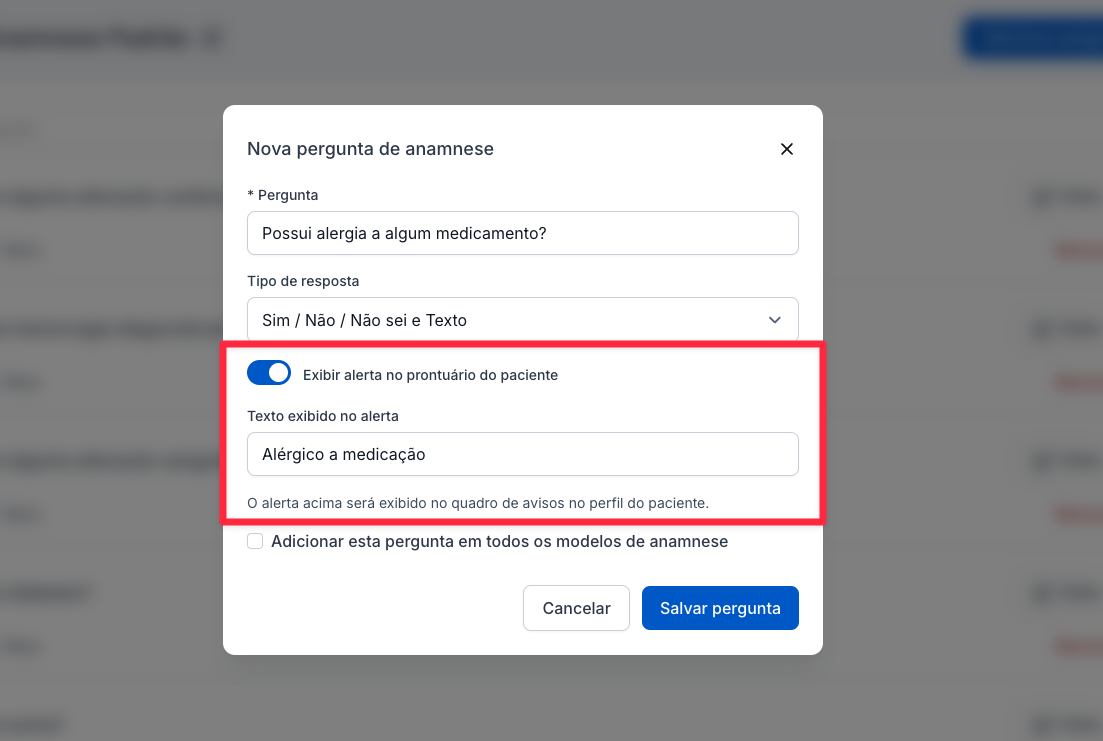The width and height of the screenshot is (1103, 741).
Task: Click the Pergunta text input field
Action: pos(522,233)
